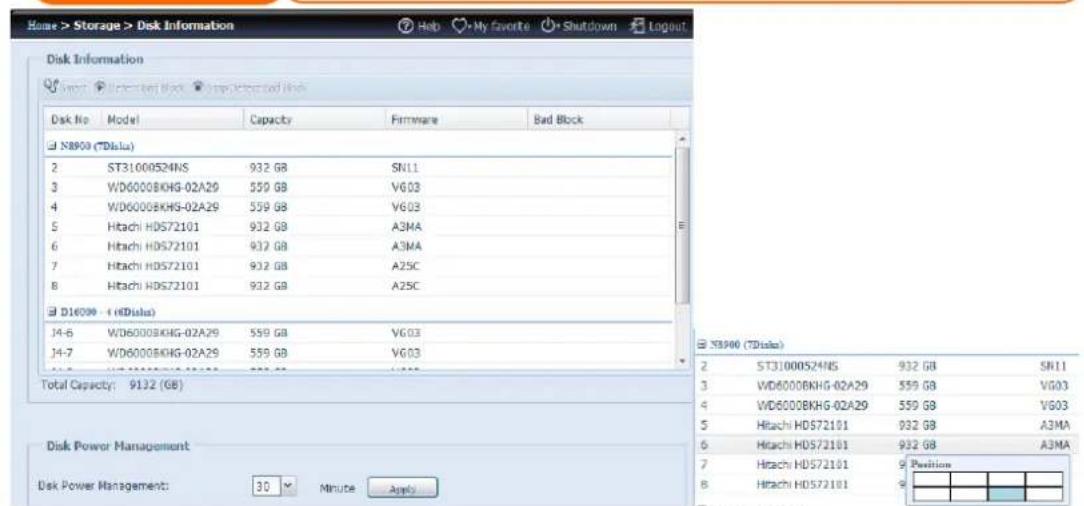Viewport: 1084px width, 506px height.
Task: Click the Smart toolbar button
Action: [65, 88]
